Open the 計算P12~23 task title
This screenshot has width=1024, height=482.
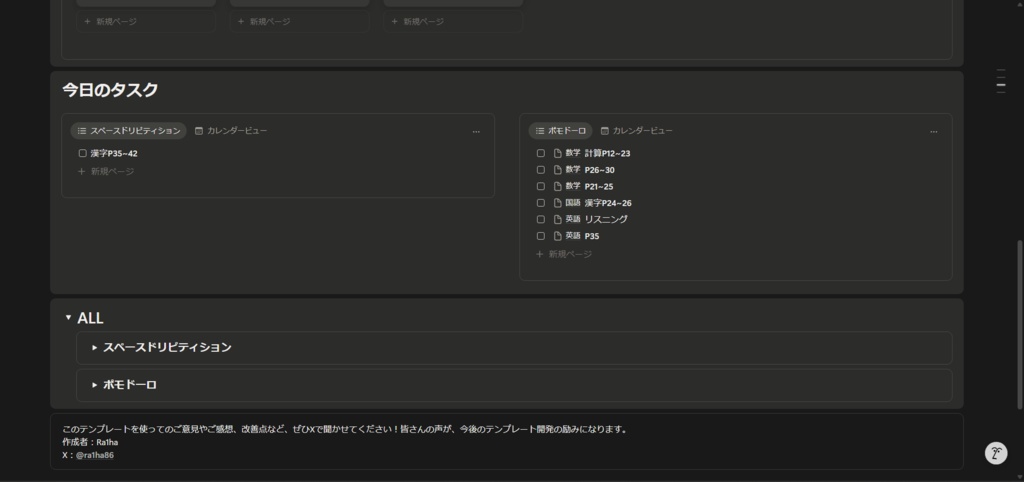(607, 153)
